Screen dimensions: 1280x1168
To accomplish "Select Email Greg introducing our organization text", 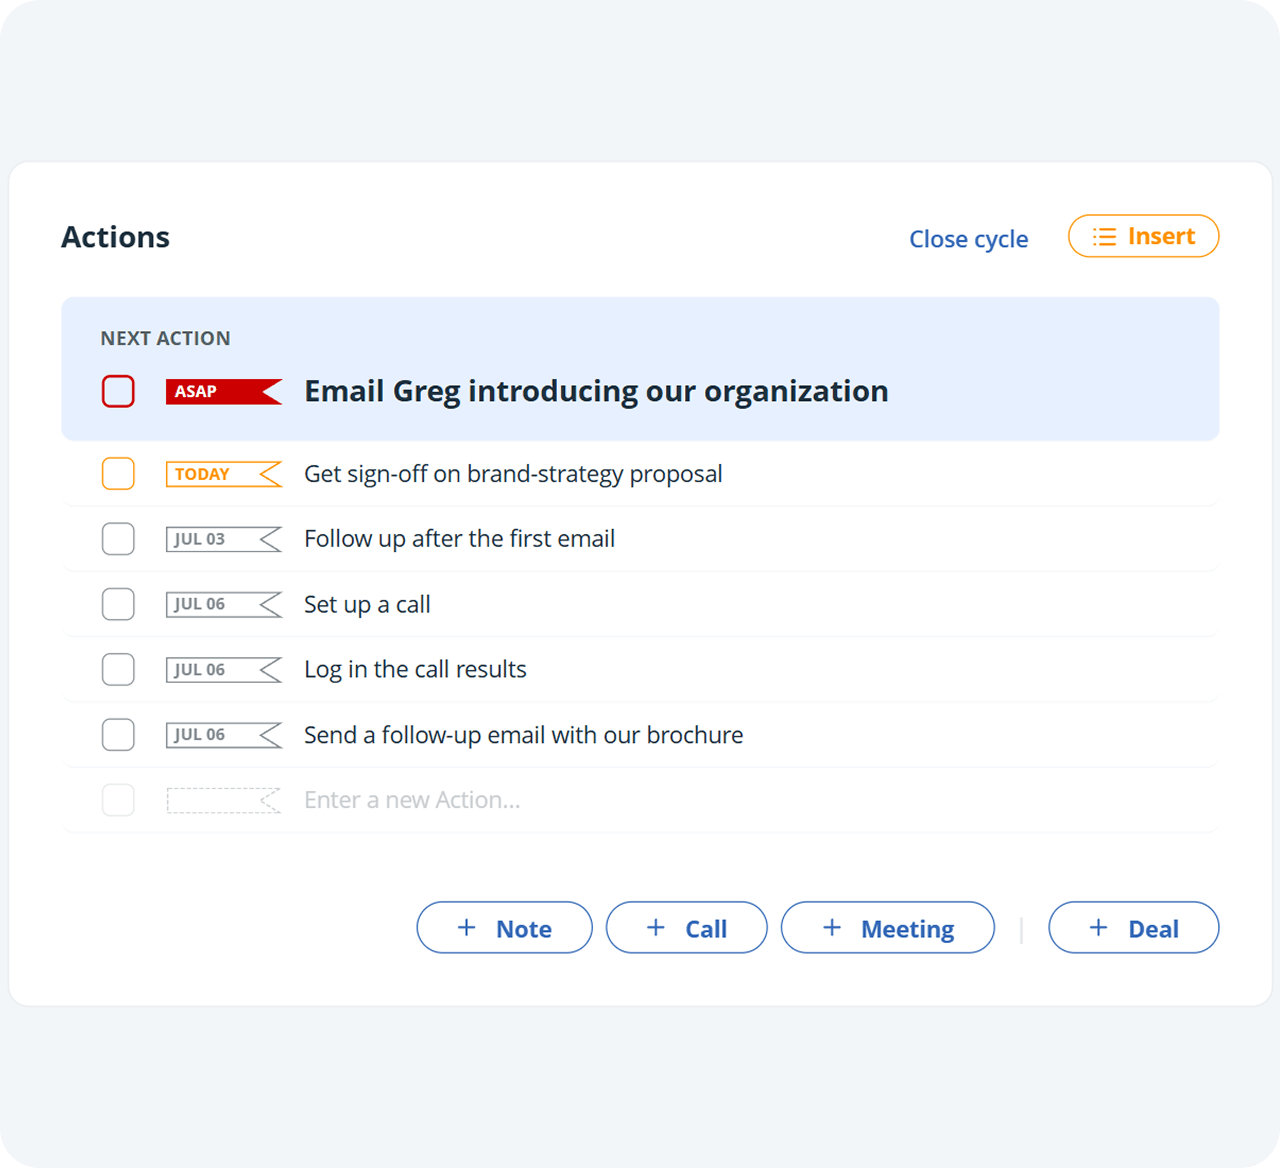I will tap(596, 391).
